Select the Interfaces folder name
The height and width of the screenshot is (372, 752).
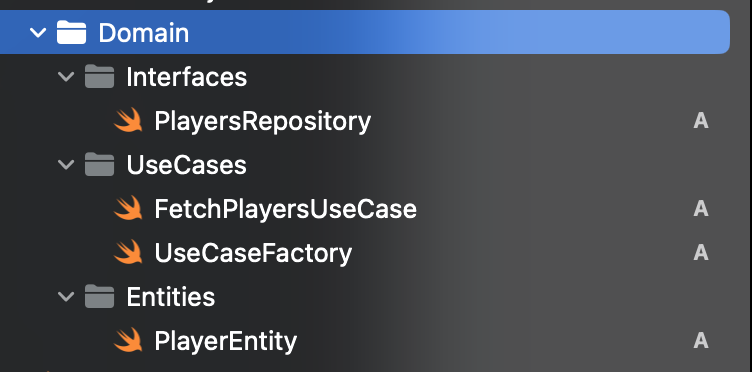pos(187,77)
